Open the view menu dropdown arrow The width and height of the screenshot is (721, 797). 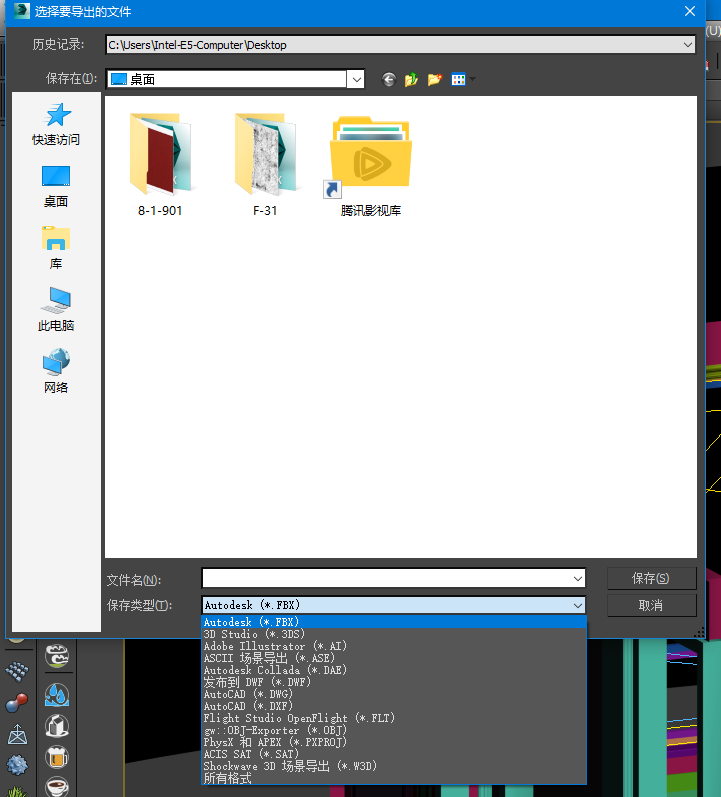(472, 79)
